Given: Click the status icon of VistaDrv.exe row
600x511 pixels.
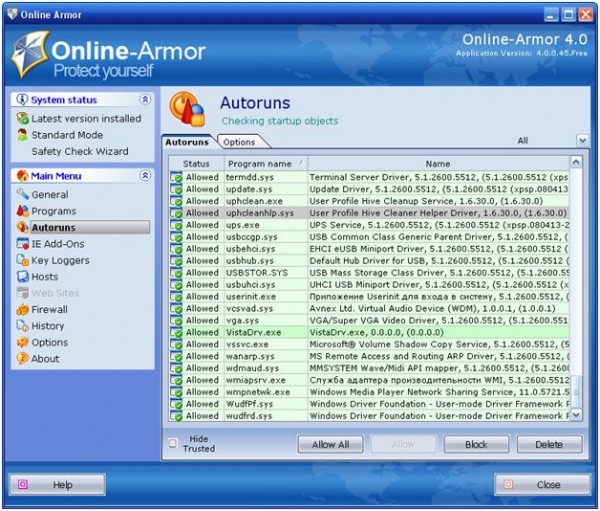Looking at the screenshot, I should 176,333.
